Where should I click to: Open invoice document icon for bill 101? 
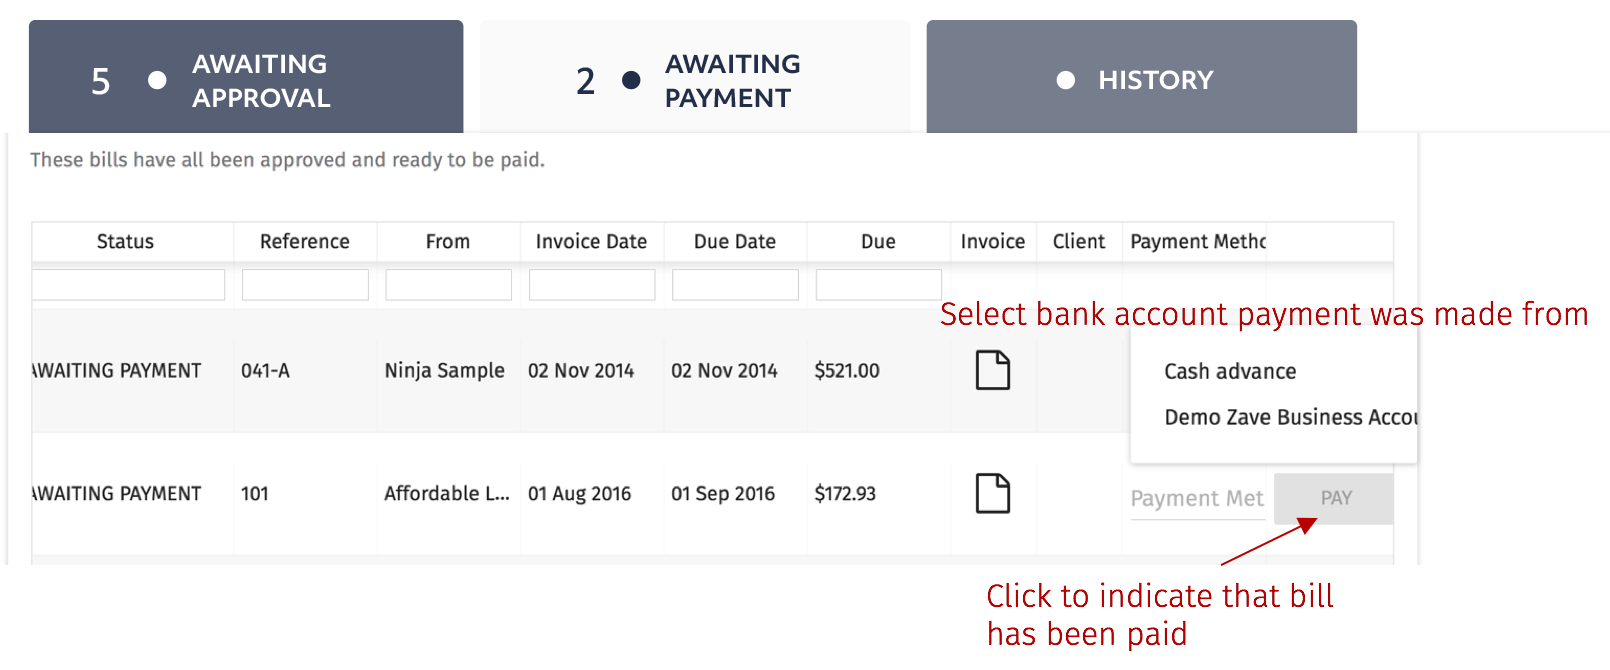[993, 493]
